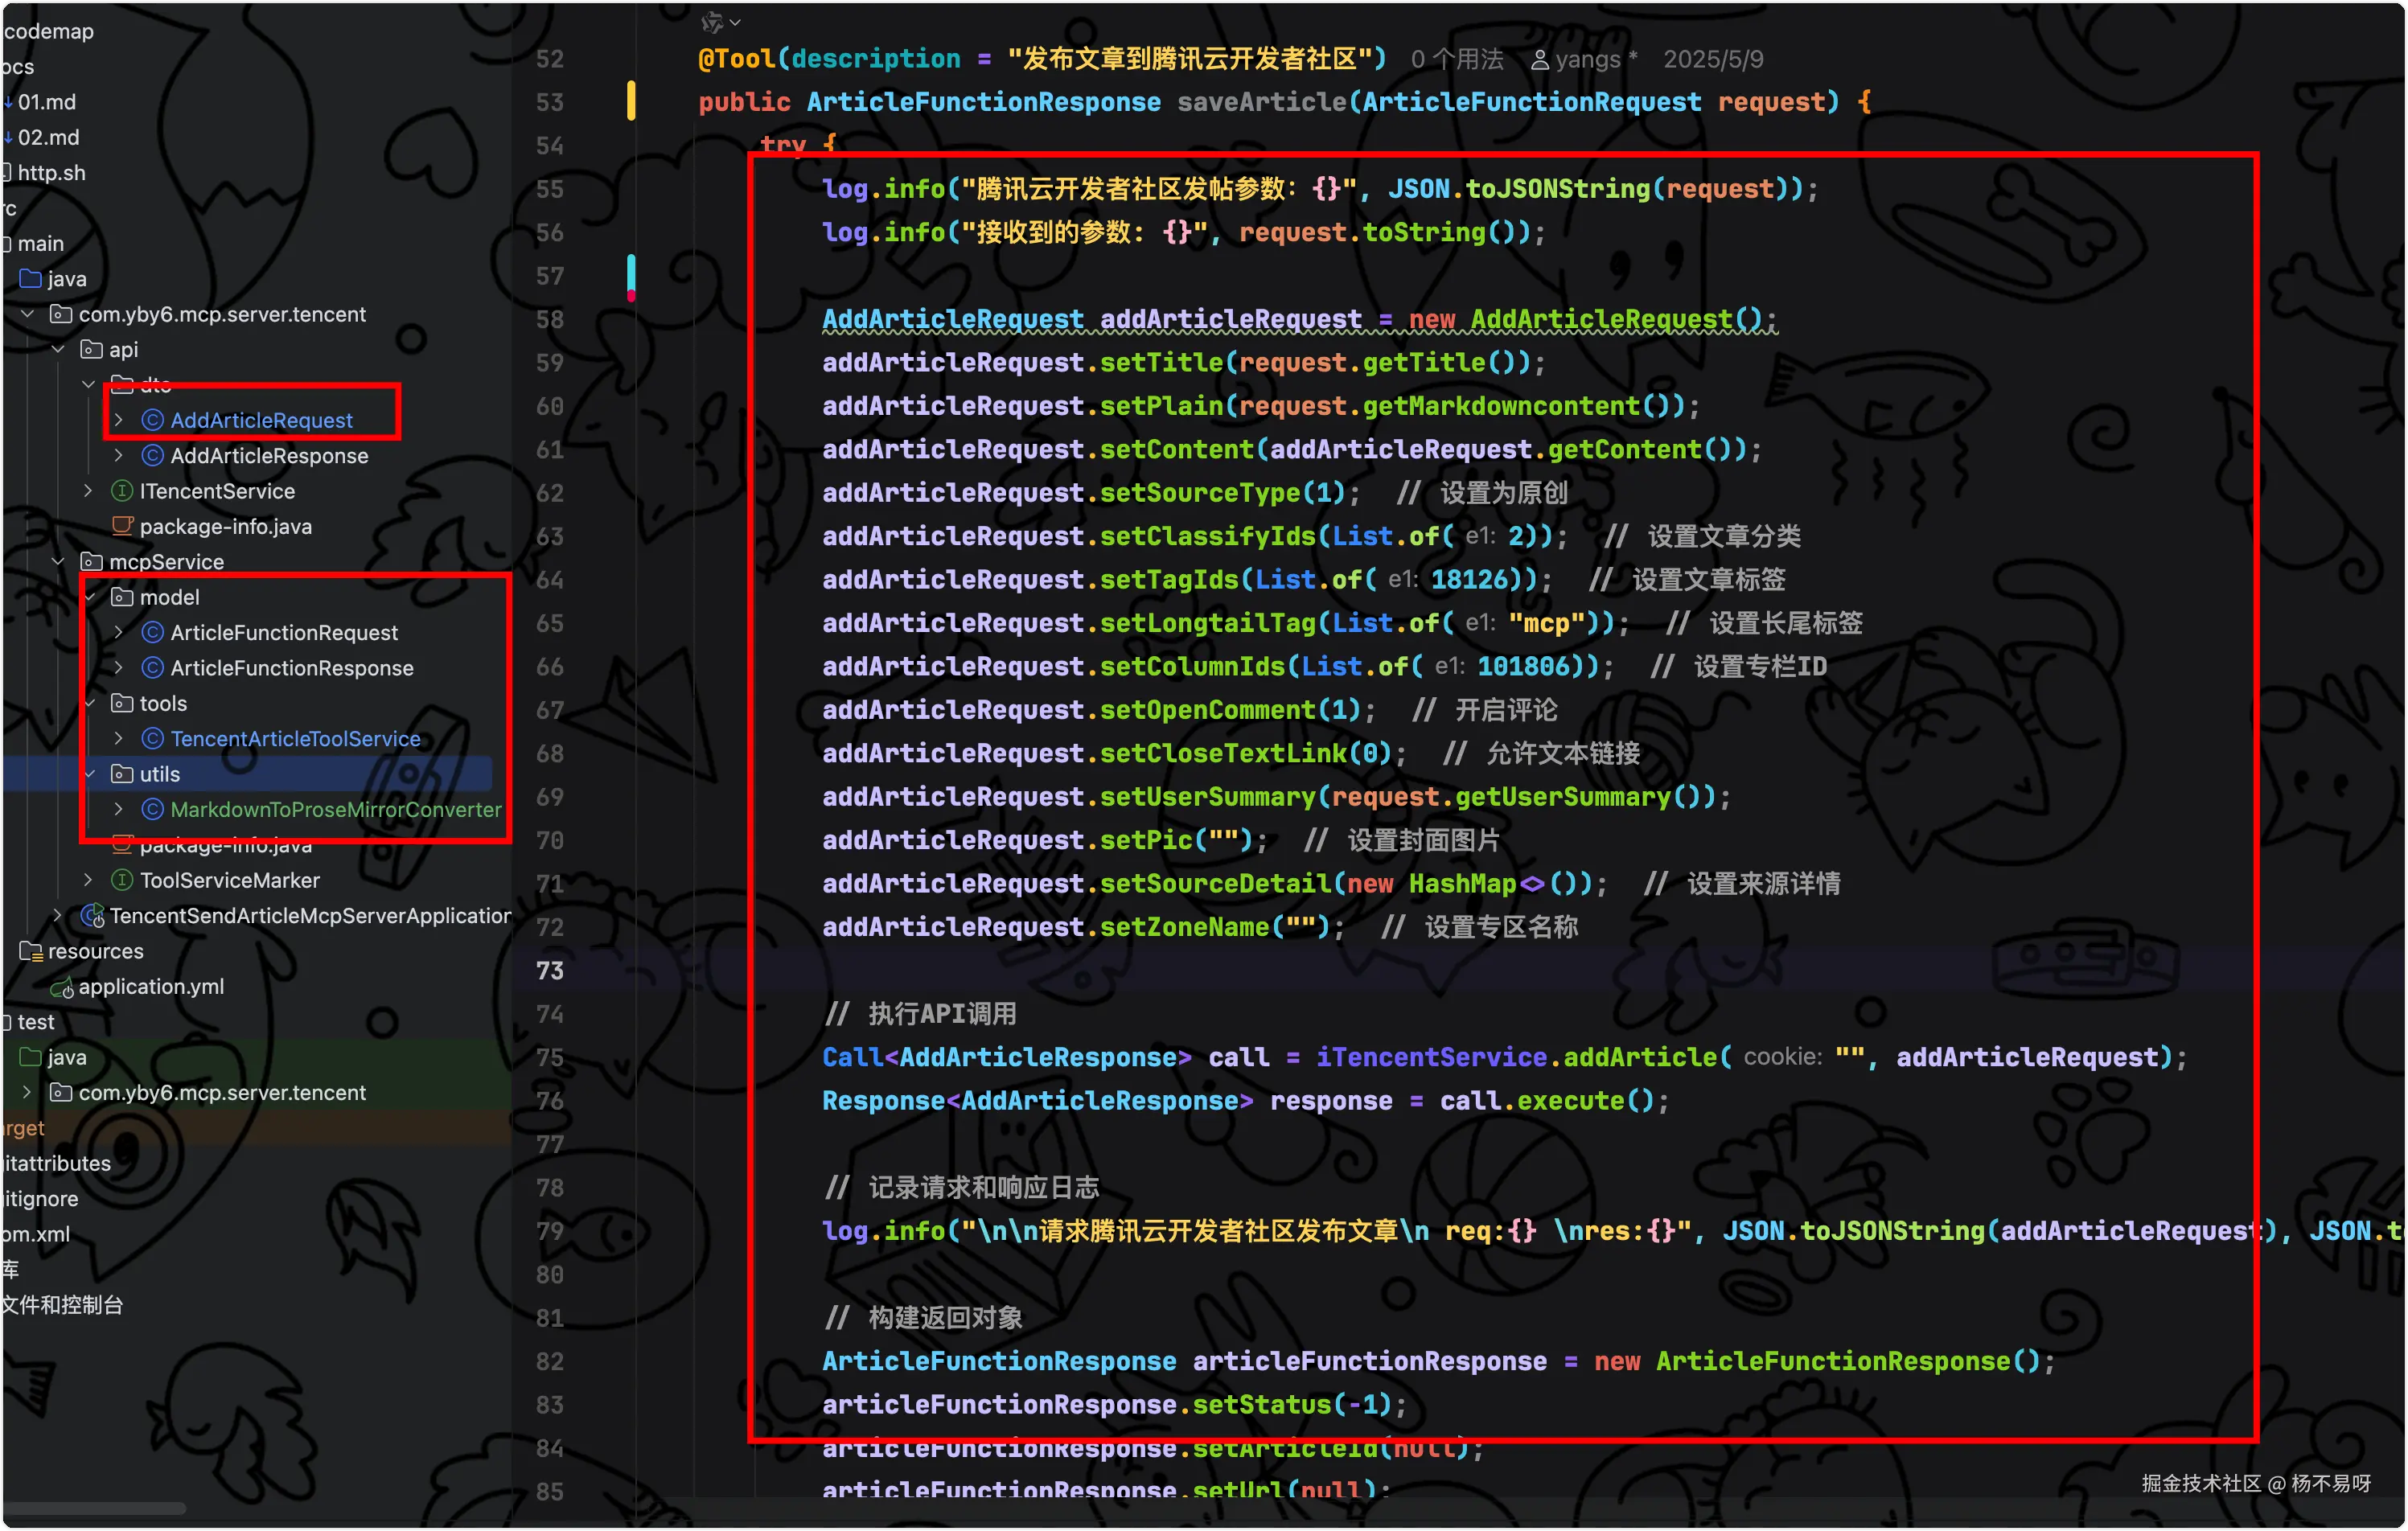Click the resources folder icon
The height and width of the screenshot is (1531, 2408).
coord(31,951)
